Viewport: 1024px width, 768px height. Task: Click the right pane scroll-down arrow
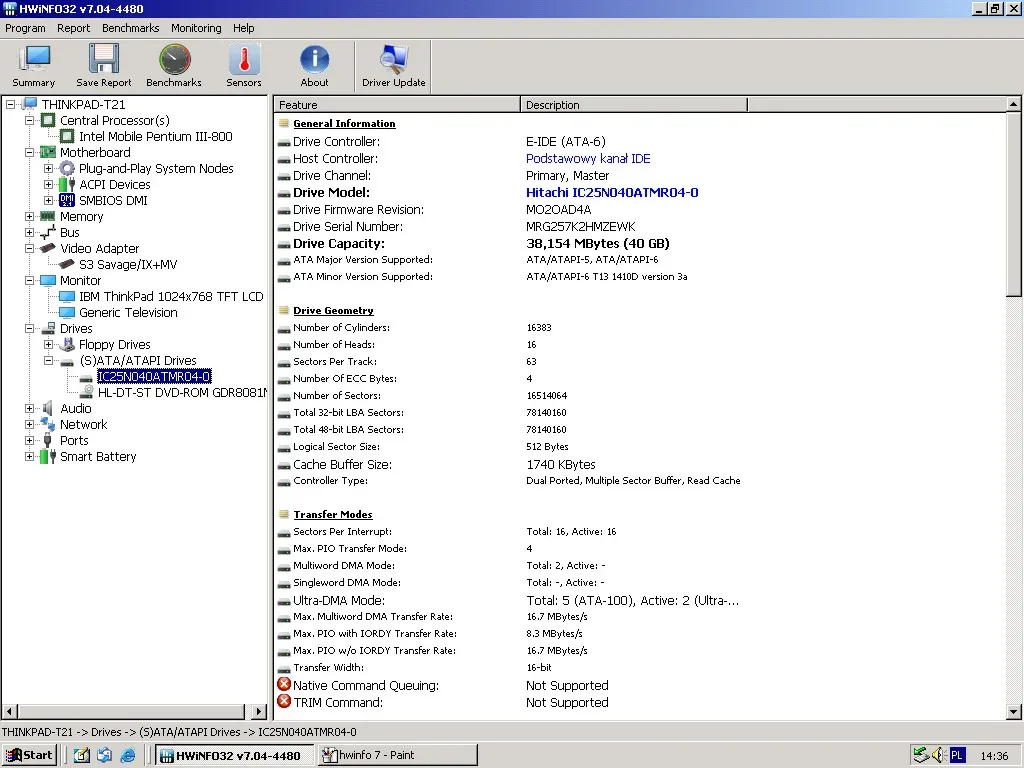point(1014,712)
